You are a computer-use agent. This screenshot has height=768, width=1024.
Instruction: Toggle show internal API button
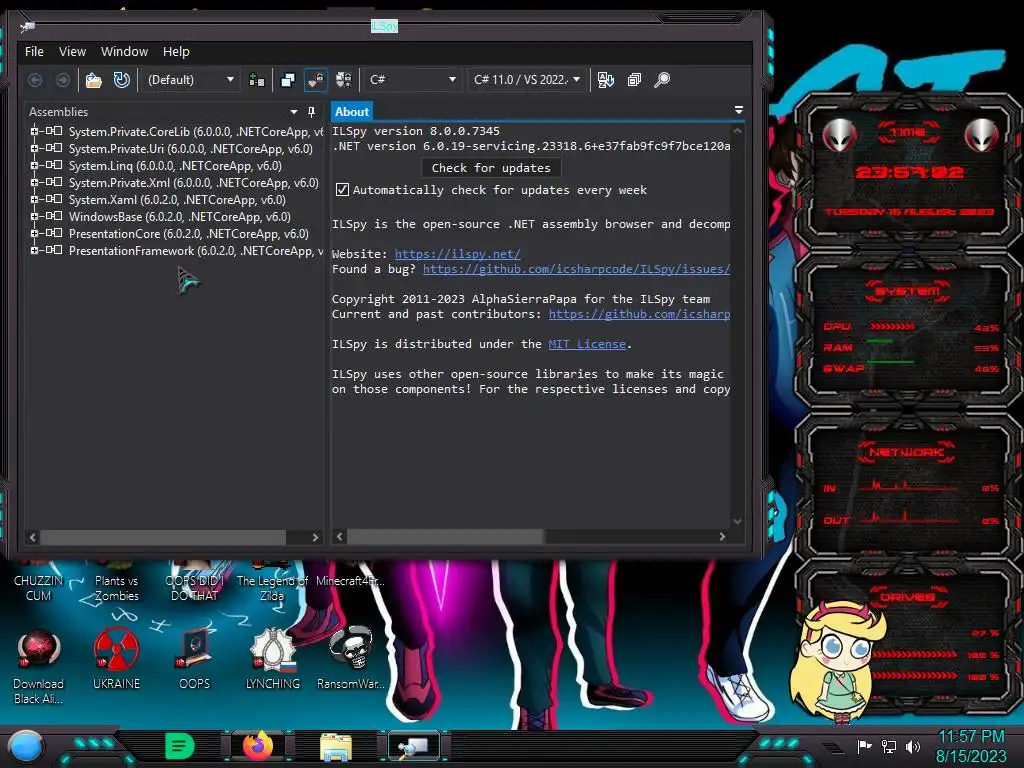(x=316, y=80)
